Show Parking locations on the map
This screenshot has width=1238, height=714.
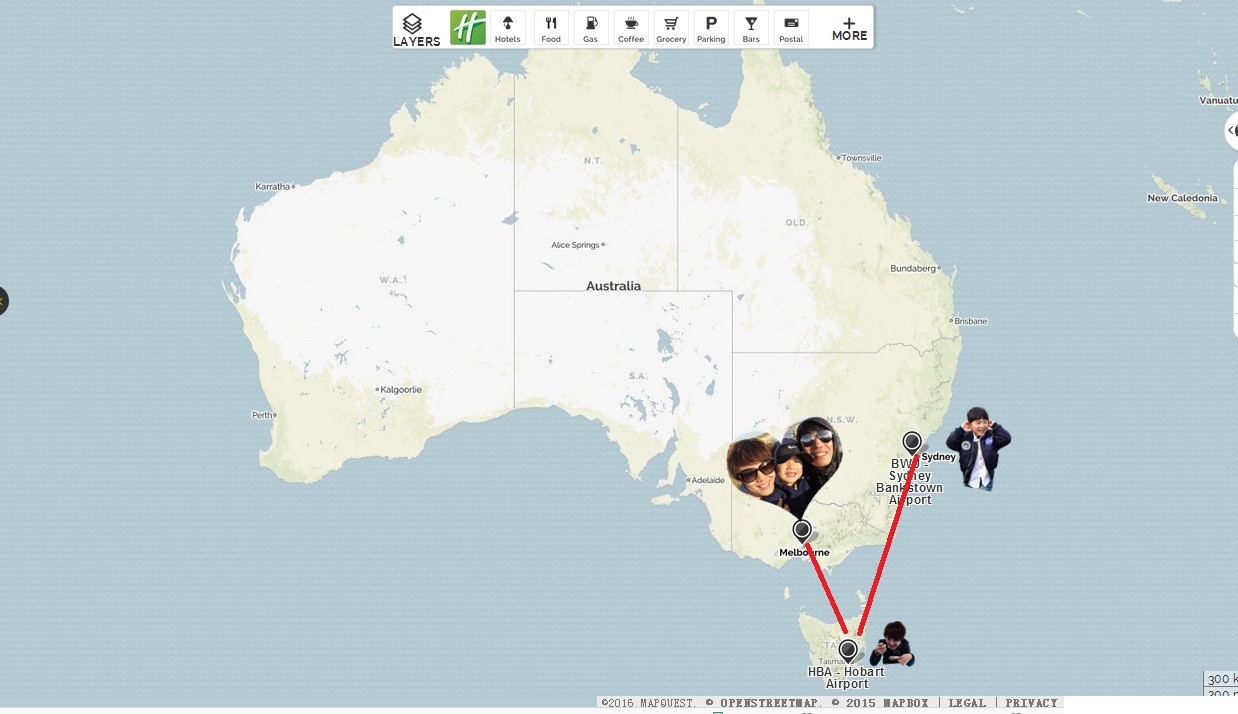tap(711, 28)
